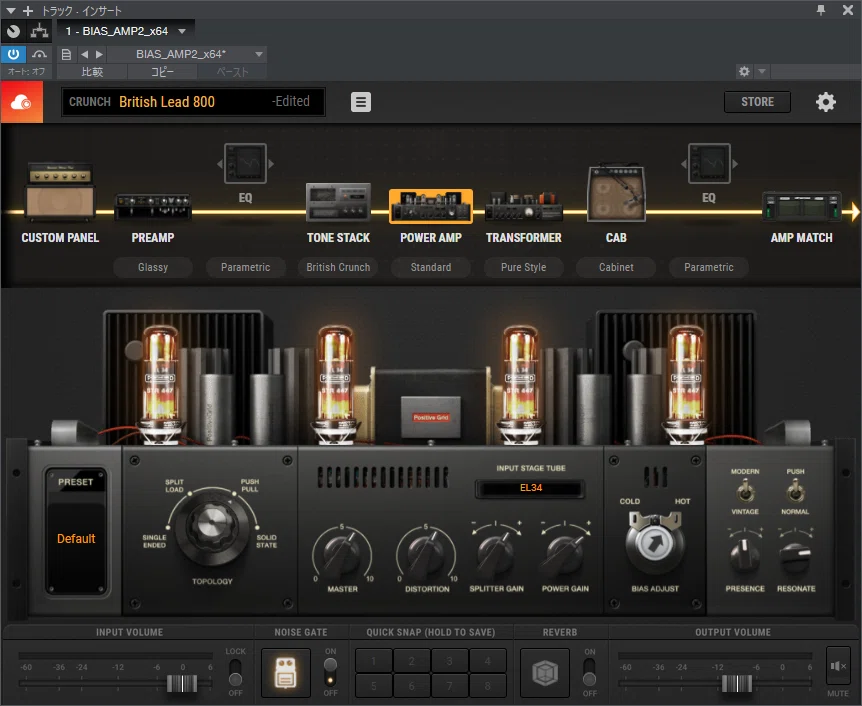
Task: Click the Power Gain knob
Action: pos(565,554)
